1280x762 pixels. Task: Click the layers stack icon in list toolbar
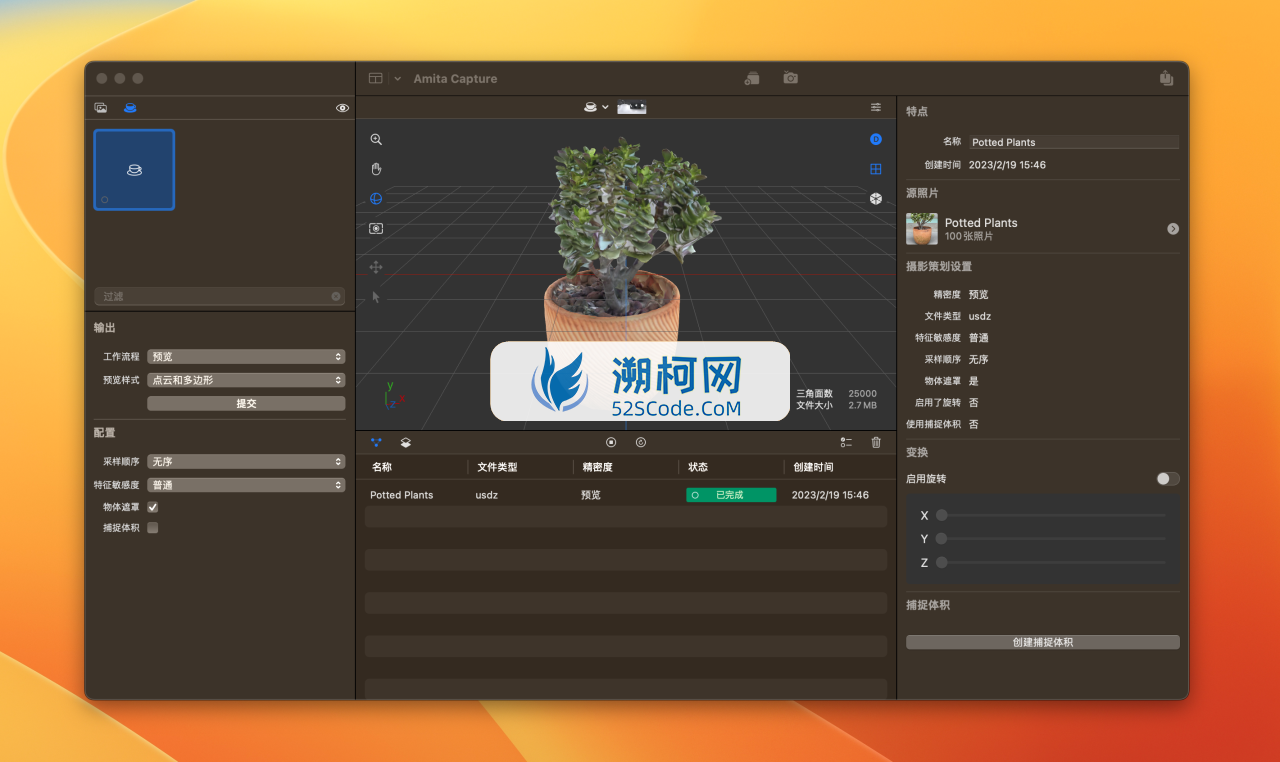pos(405,442)
